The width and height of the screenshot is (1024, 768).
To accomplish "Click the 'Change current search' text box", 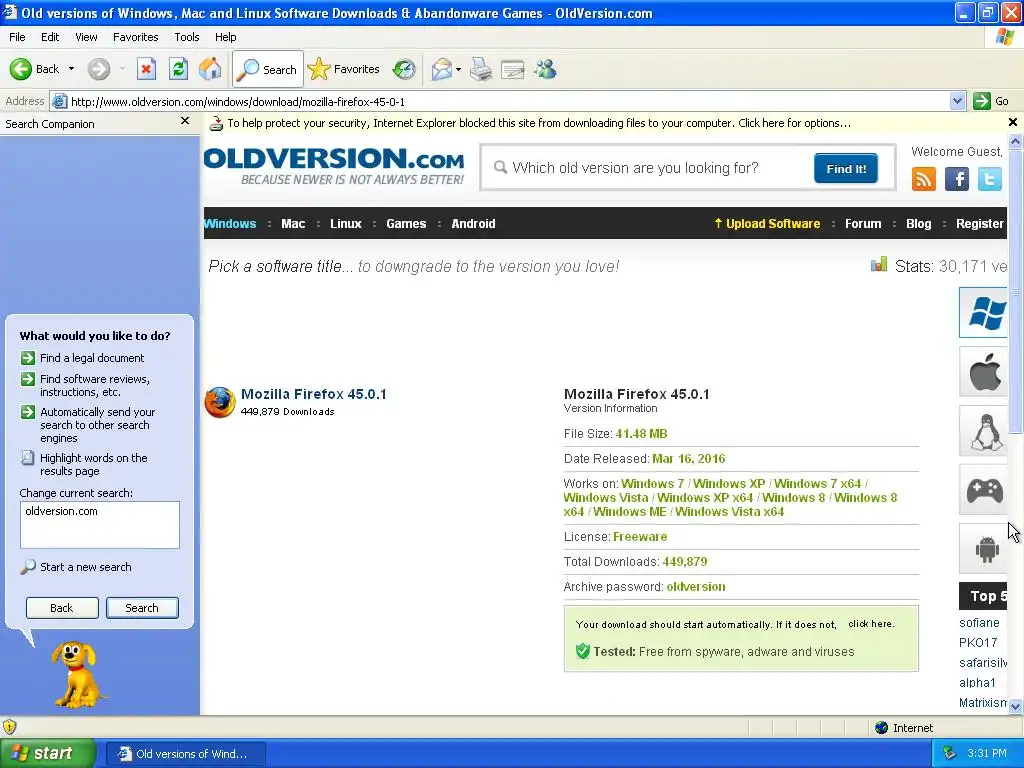I will (100, 524).
